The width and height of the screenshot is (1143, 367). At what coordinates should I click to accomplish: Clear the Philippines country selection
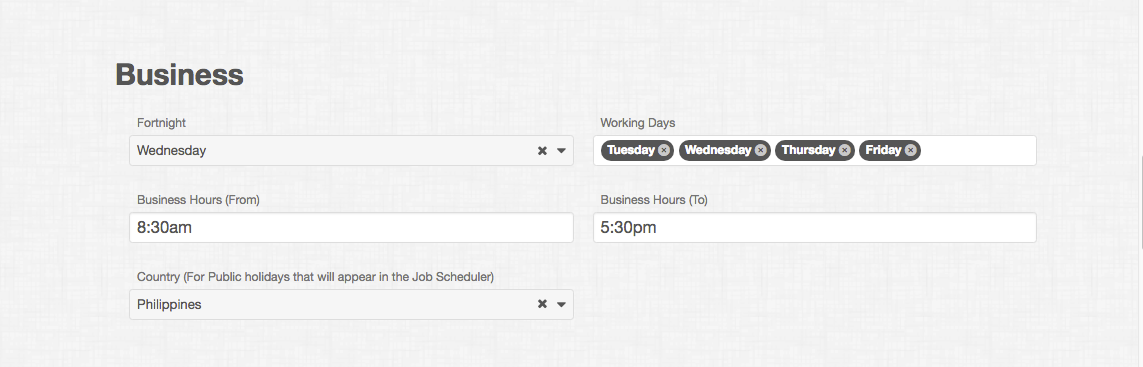542,304
